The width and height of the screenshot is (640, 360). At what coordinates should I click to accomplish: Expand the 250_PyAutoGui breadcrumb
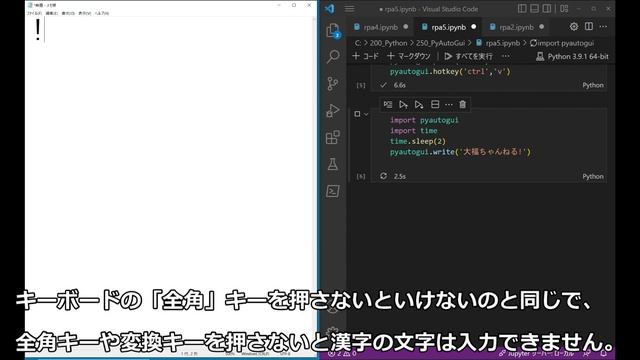click(440, 43)
